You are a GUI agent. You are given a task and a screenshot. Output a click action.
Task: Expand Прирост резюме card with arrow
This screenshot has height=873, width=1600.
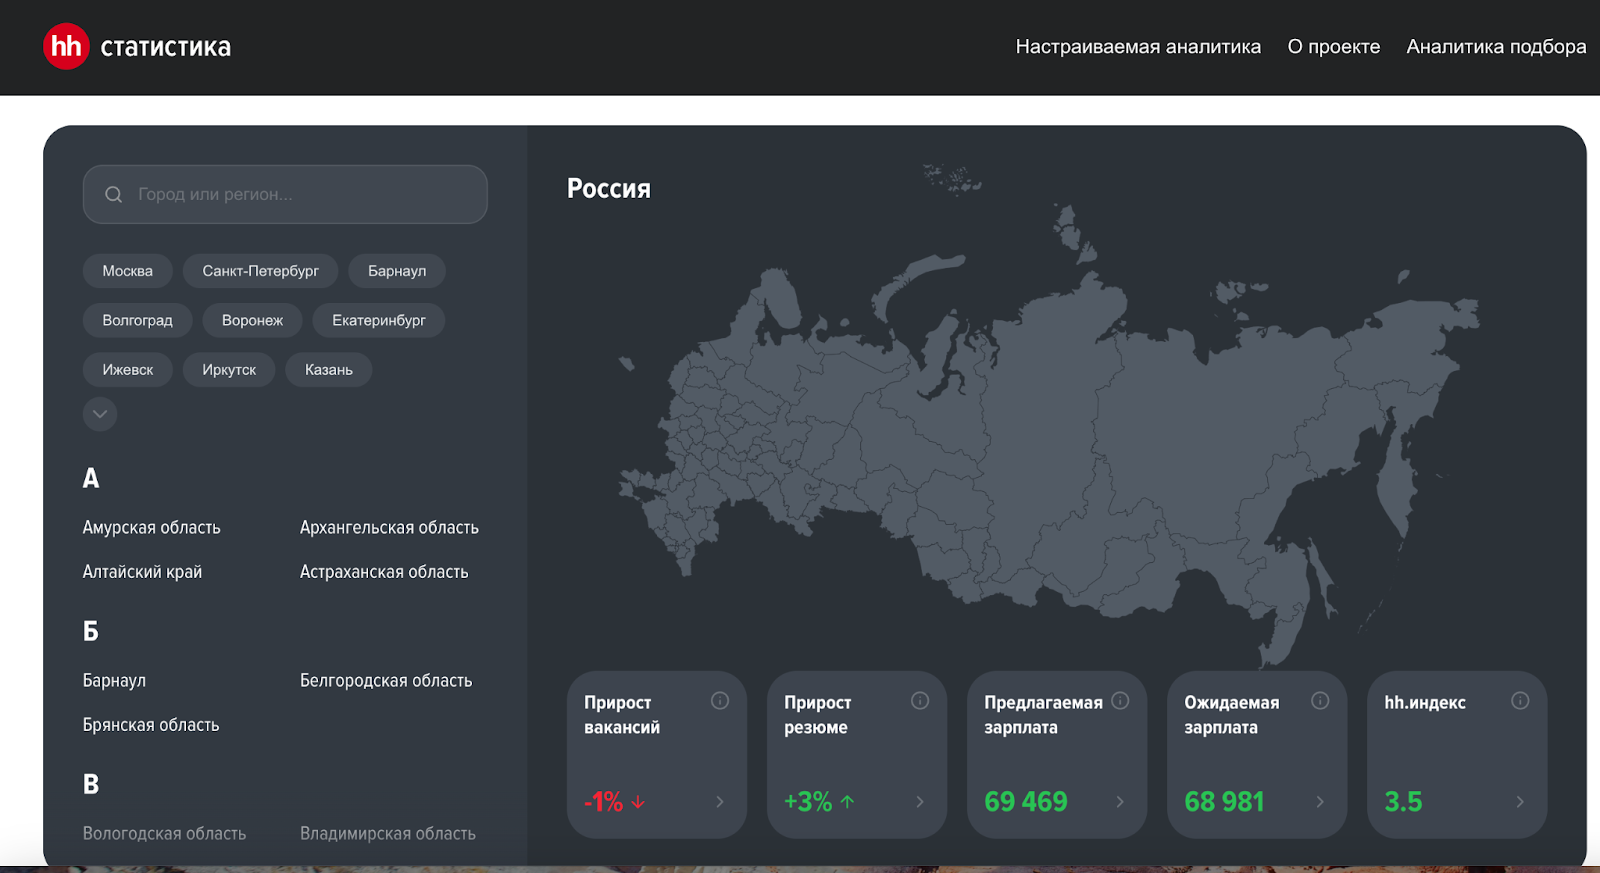tap(919, 802)
